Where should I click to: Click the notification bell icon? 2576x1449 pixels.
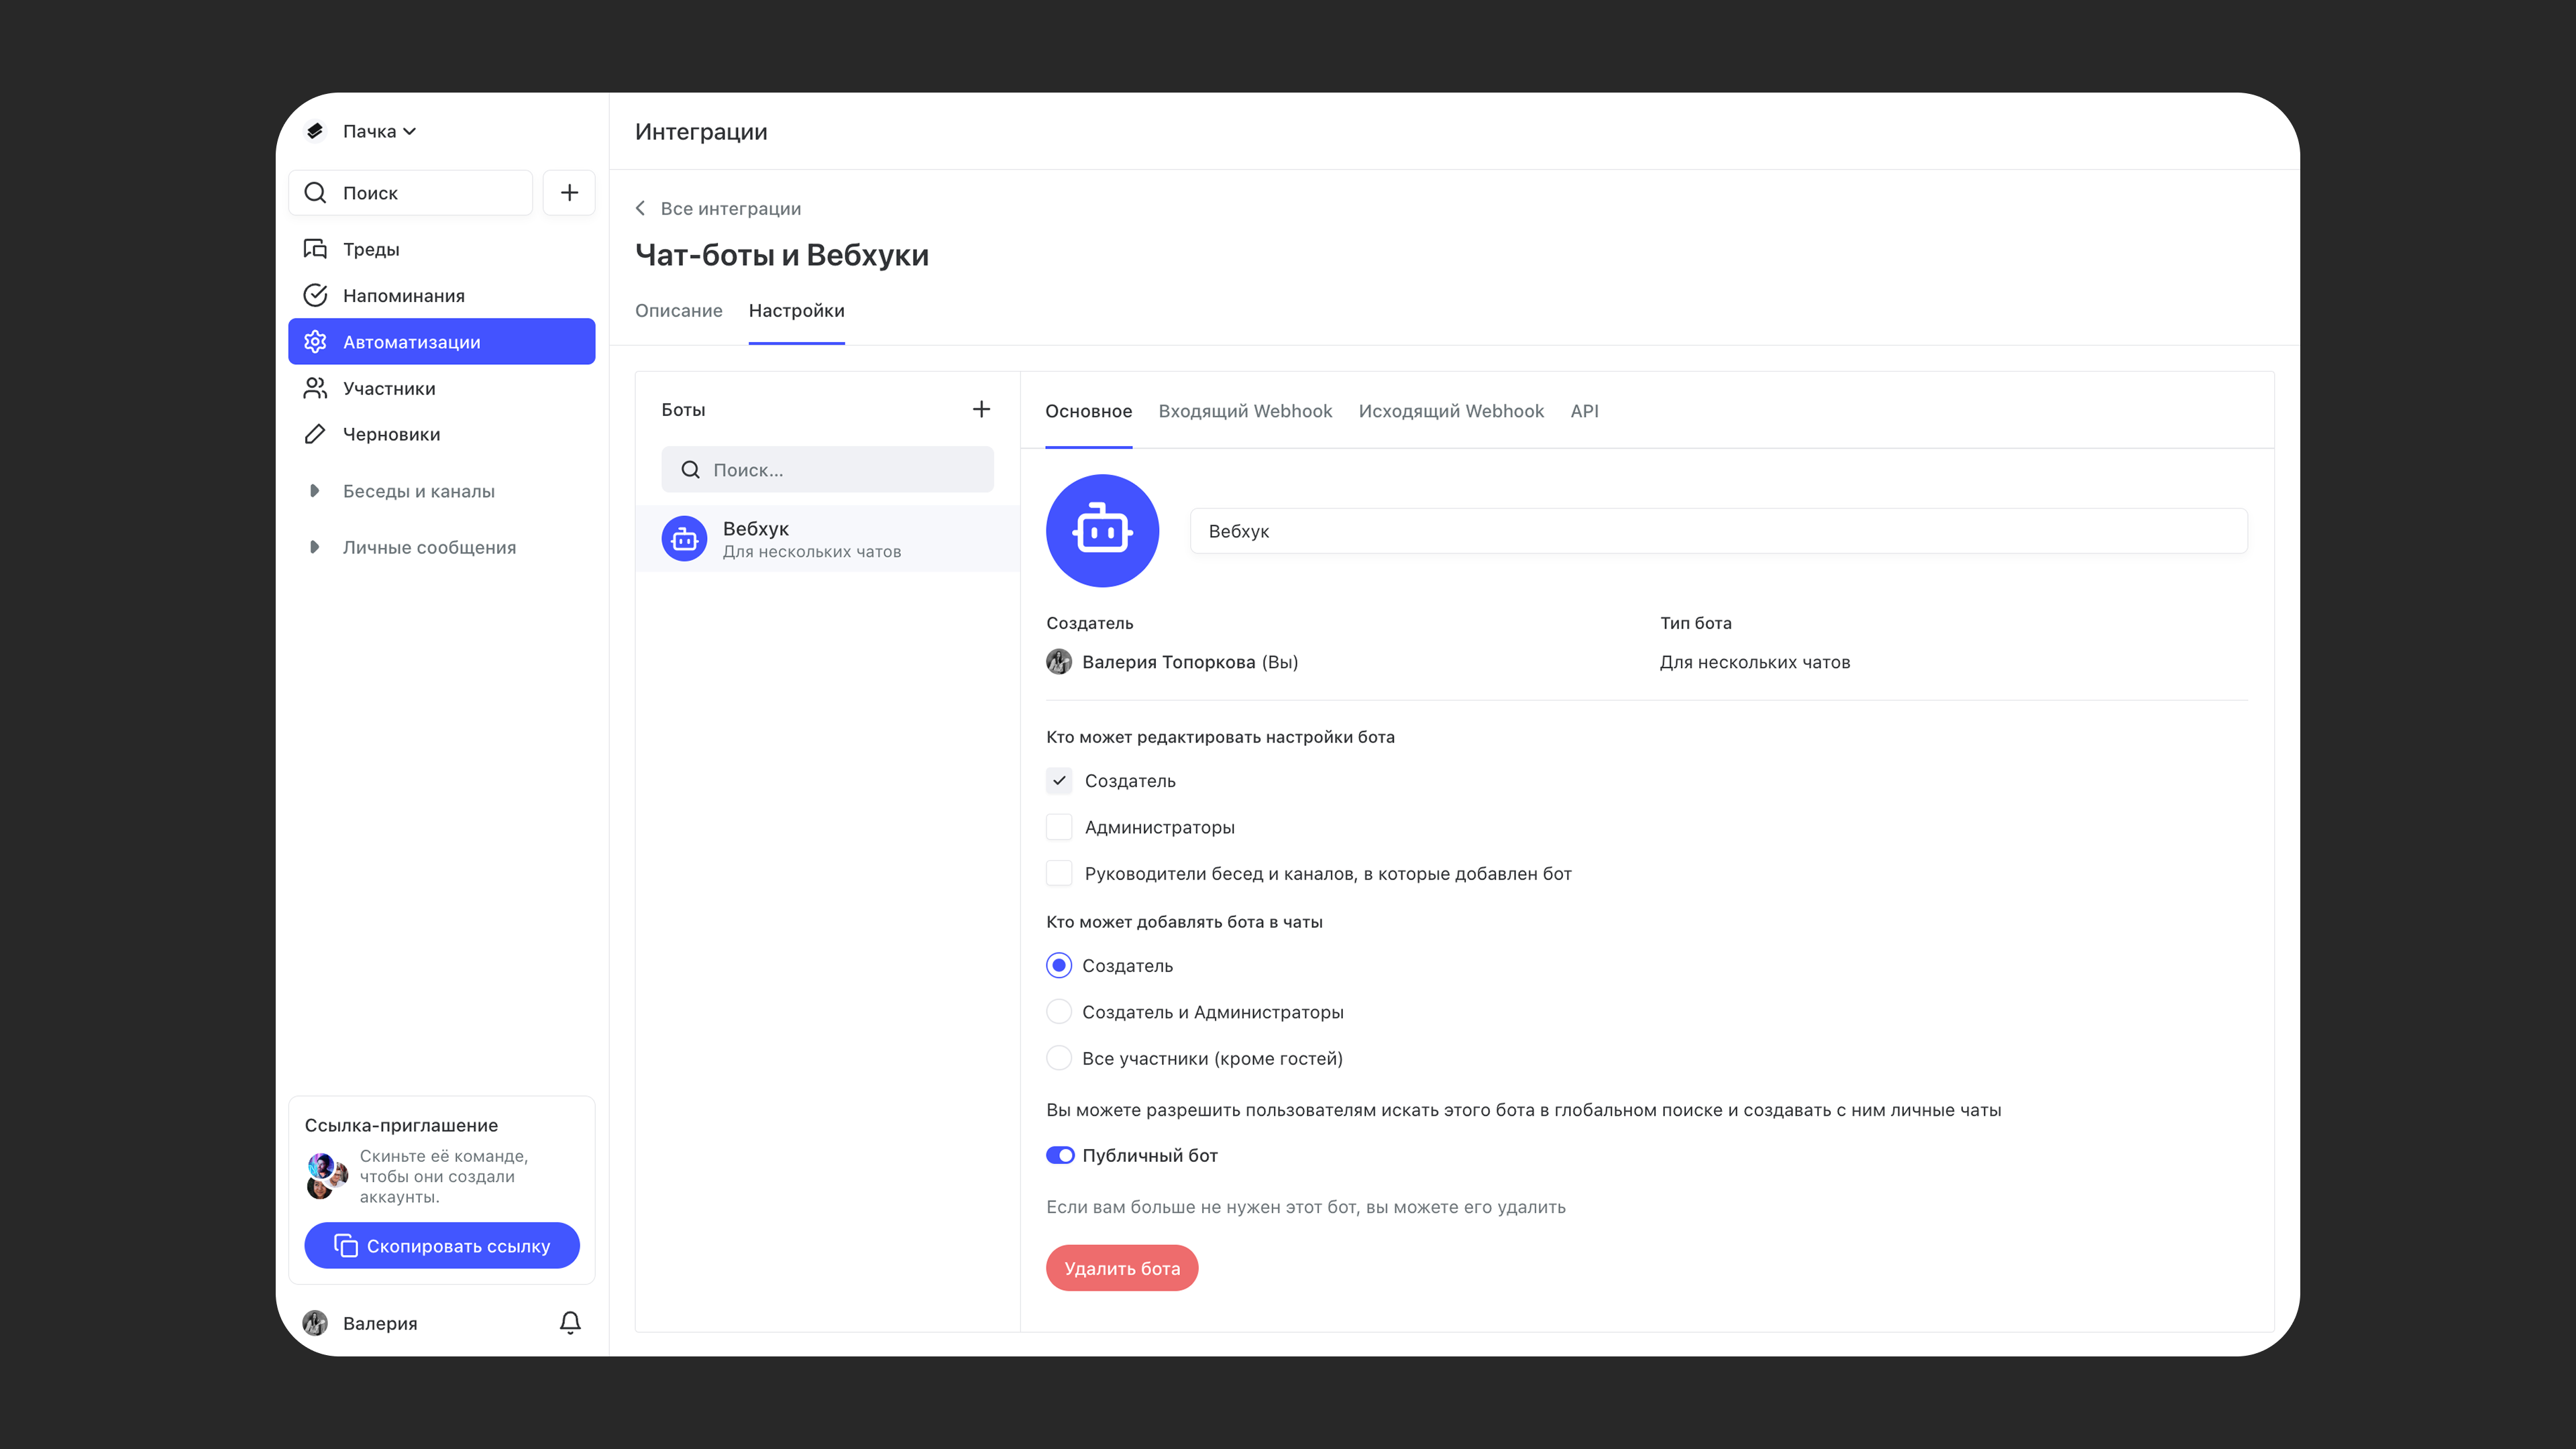570,1323
